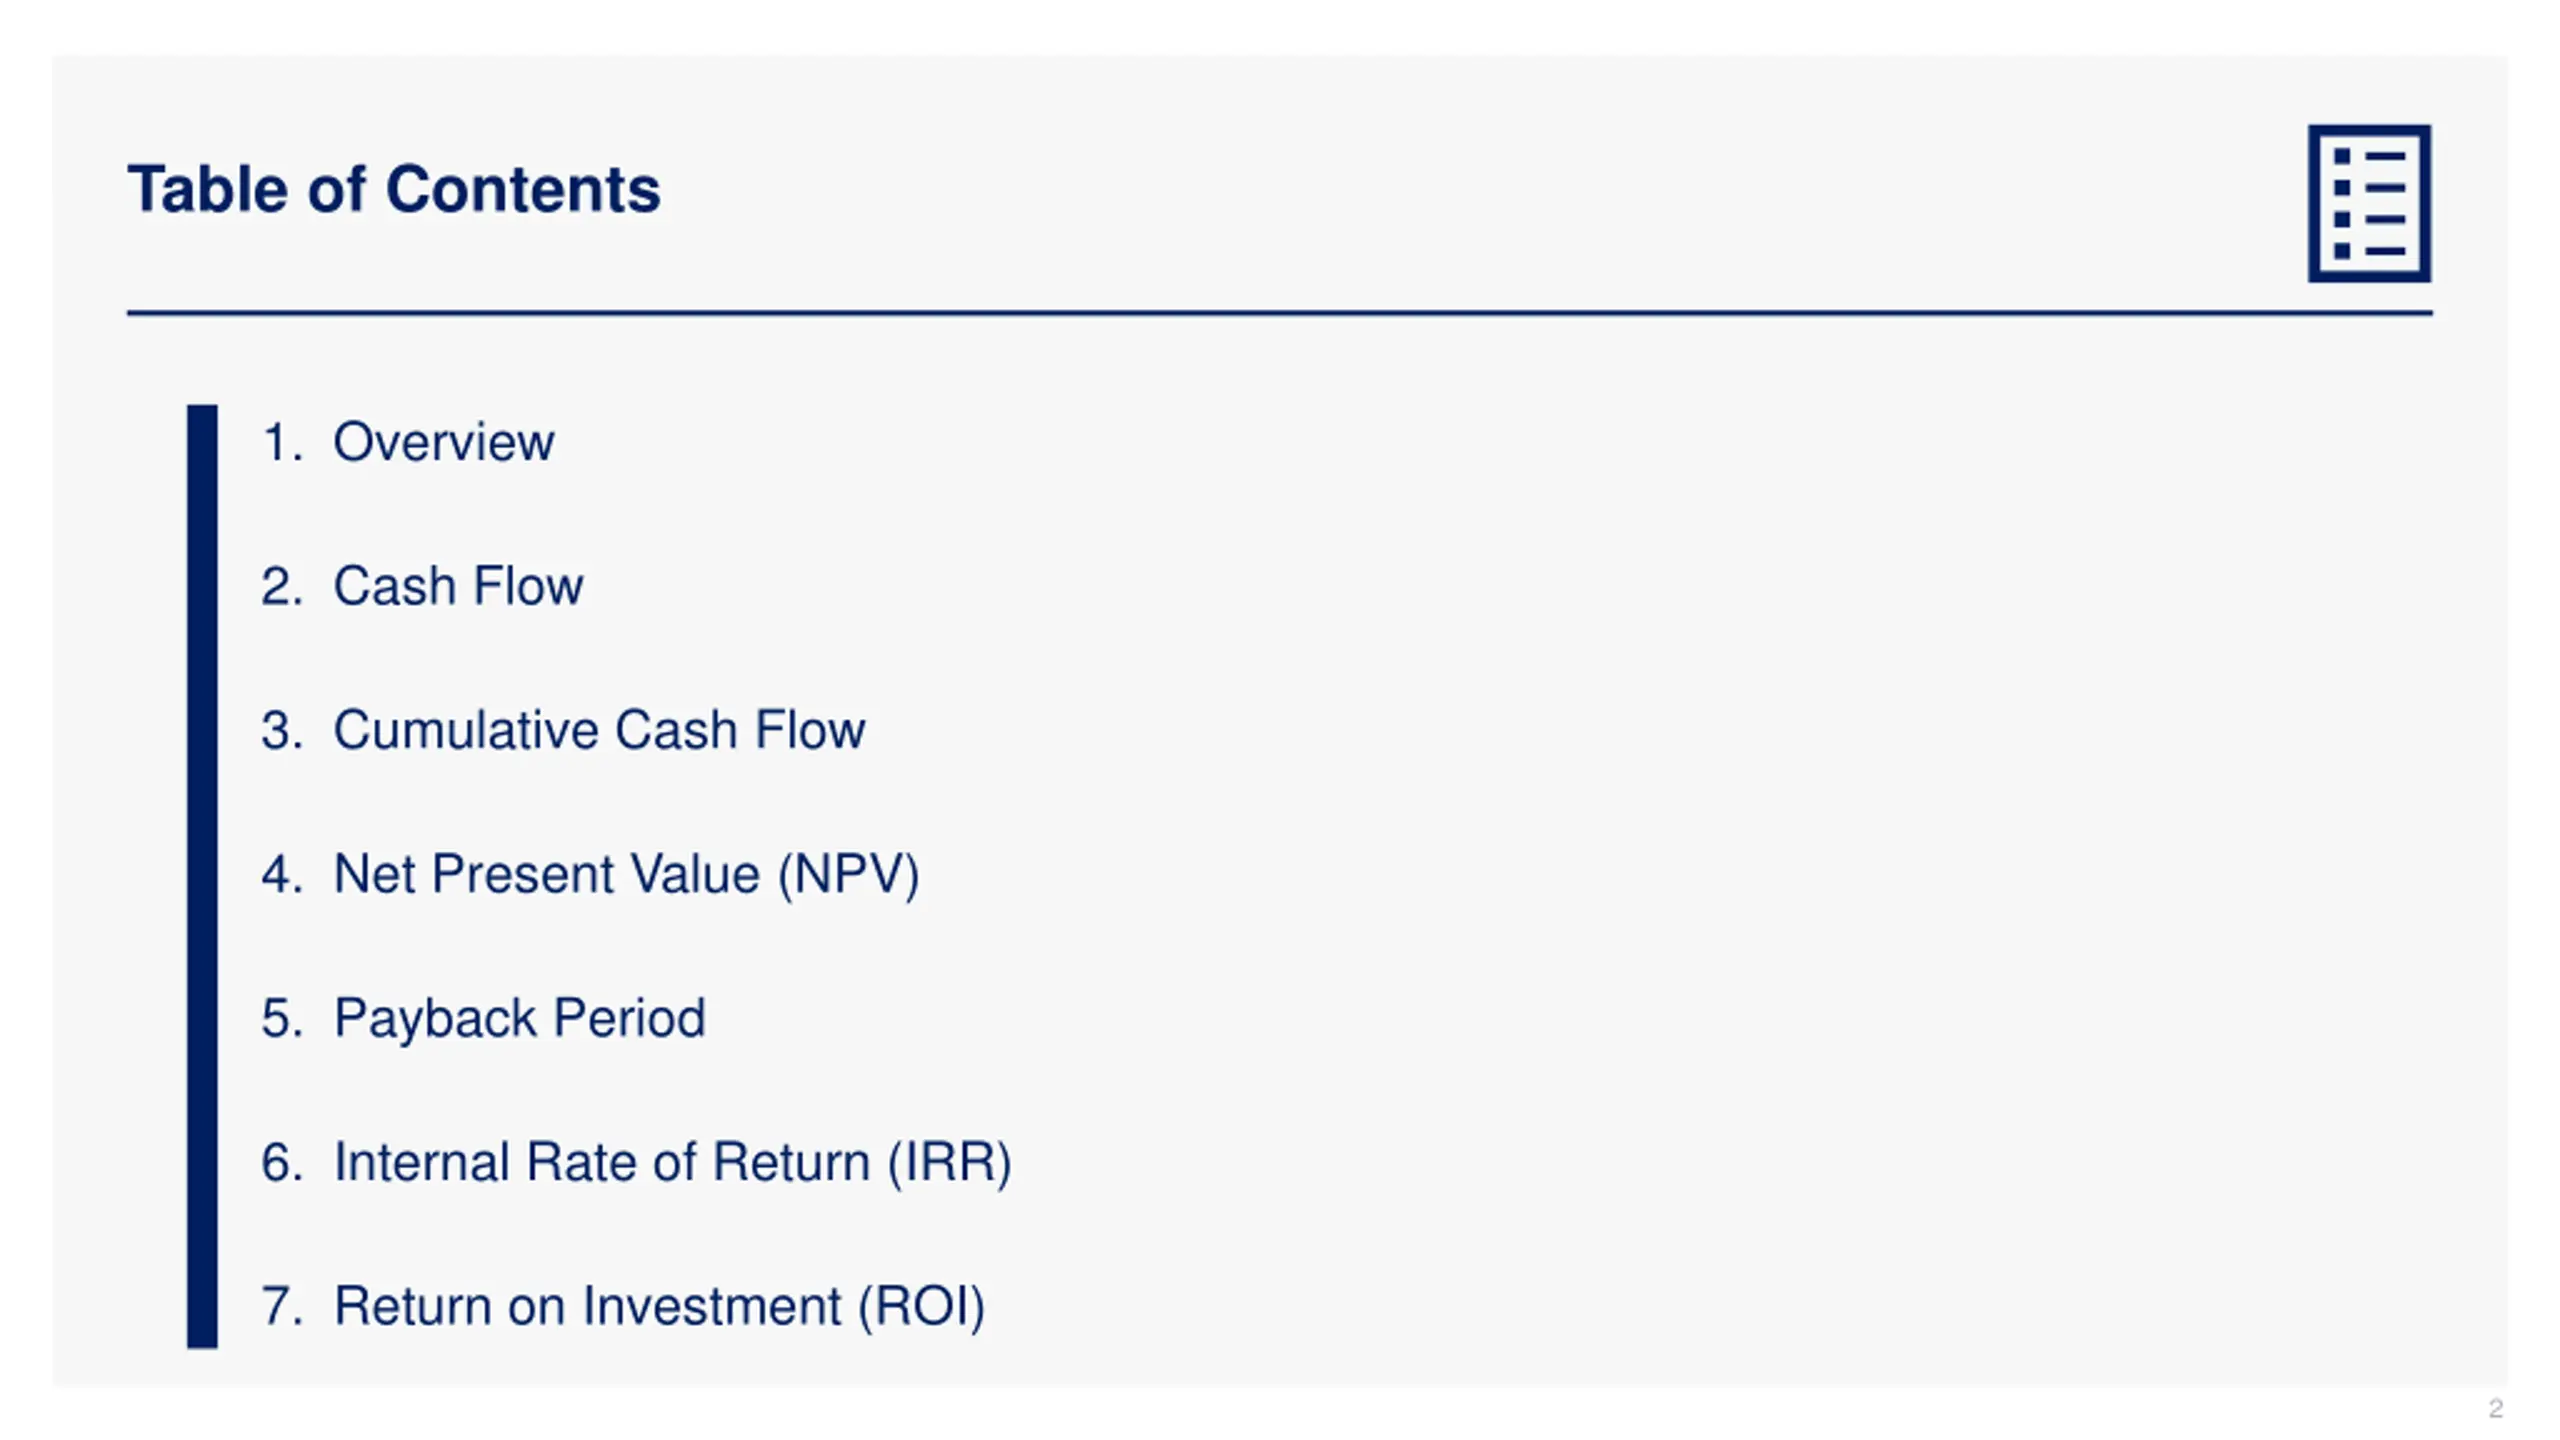Screen dimensions: 2560x1440
Task: Jump to Net Present Value (NPV)
Action: [626, 874]
